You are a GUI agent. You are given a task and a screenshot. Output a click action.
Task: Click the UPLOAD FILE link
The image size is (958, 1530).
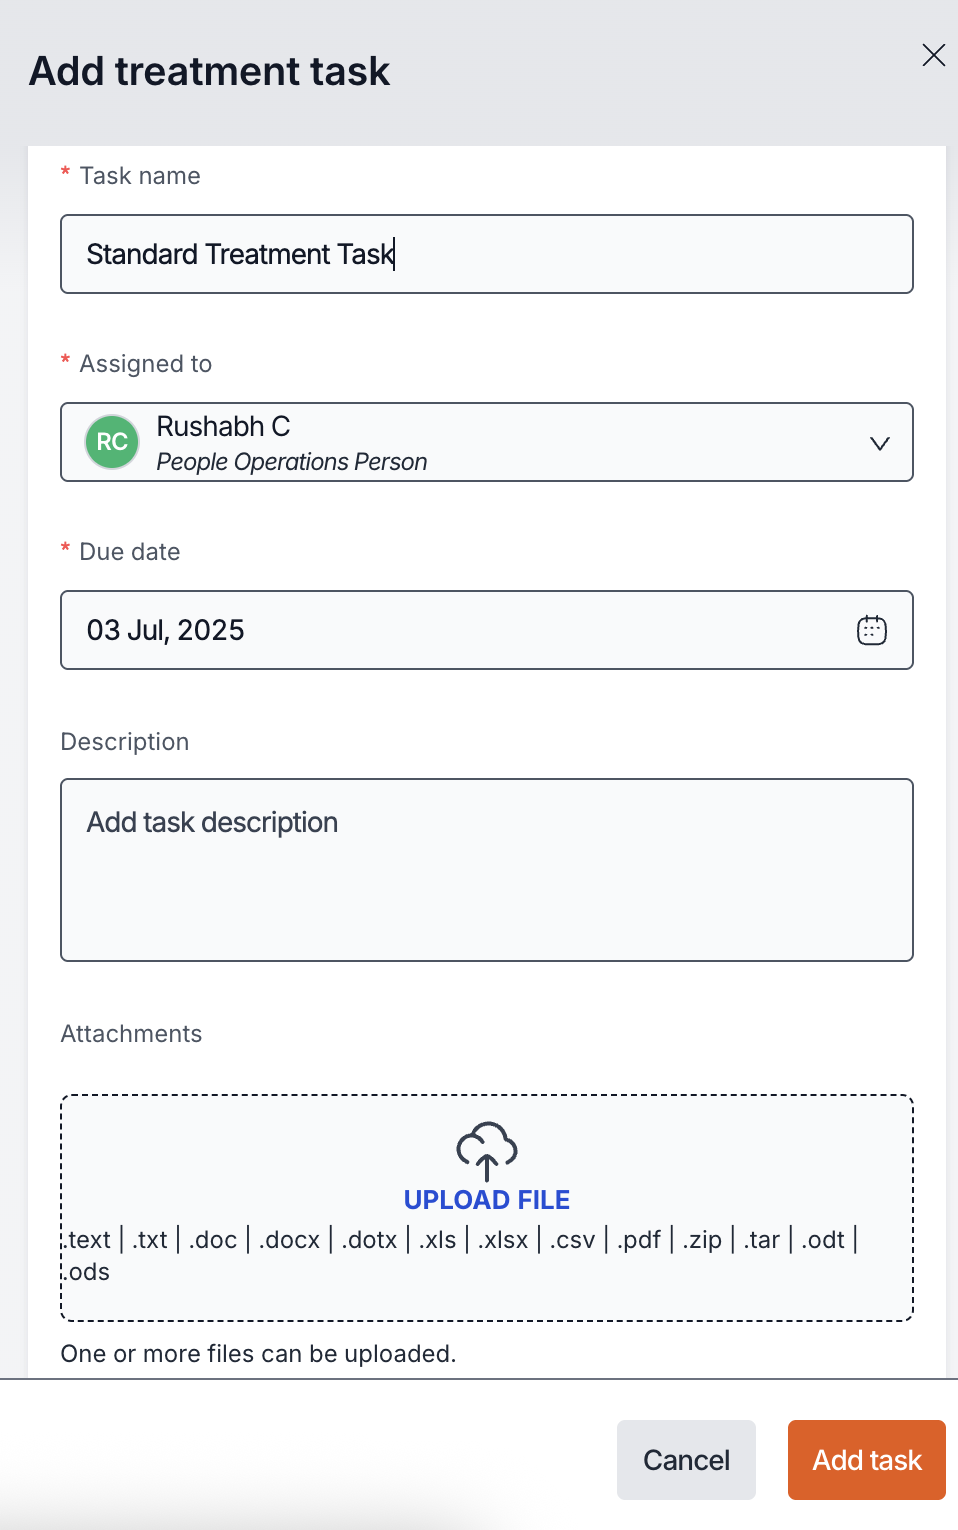pyautogui.click(x=486, y=1200)
